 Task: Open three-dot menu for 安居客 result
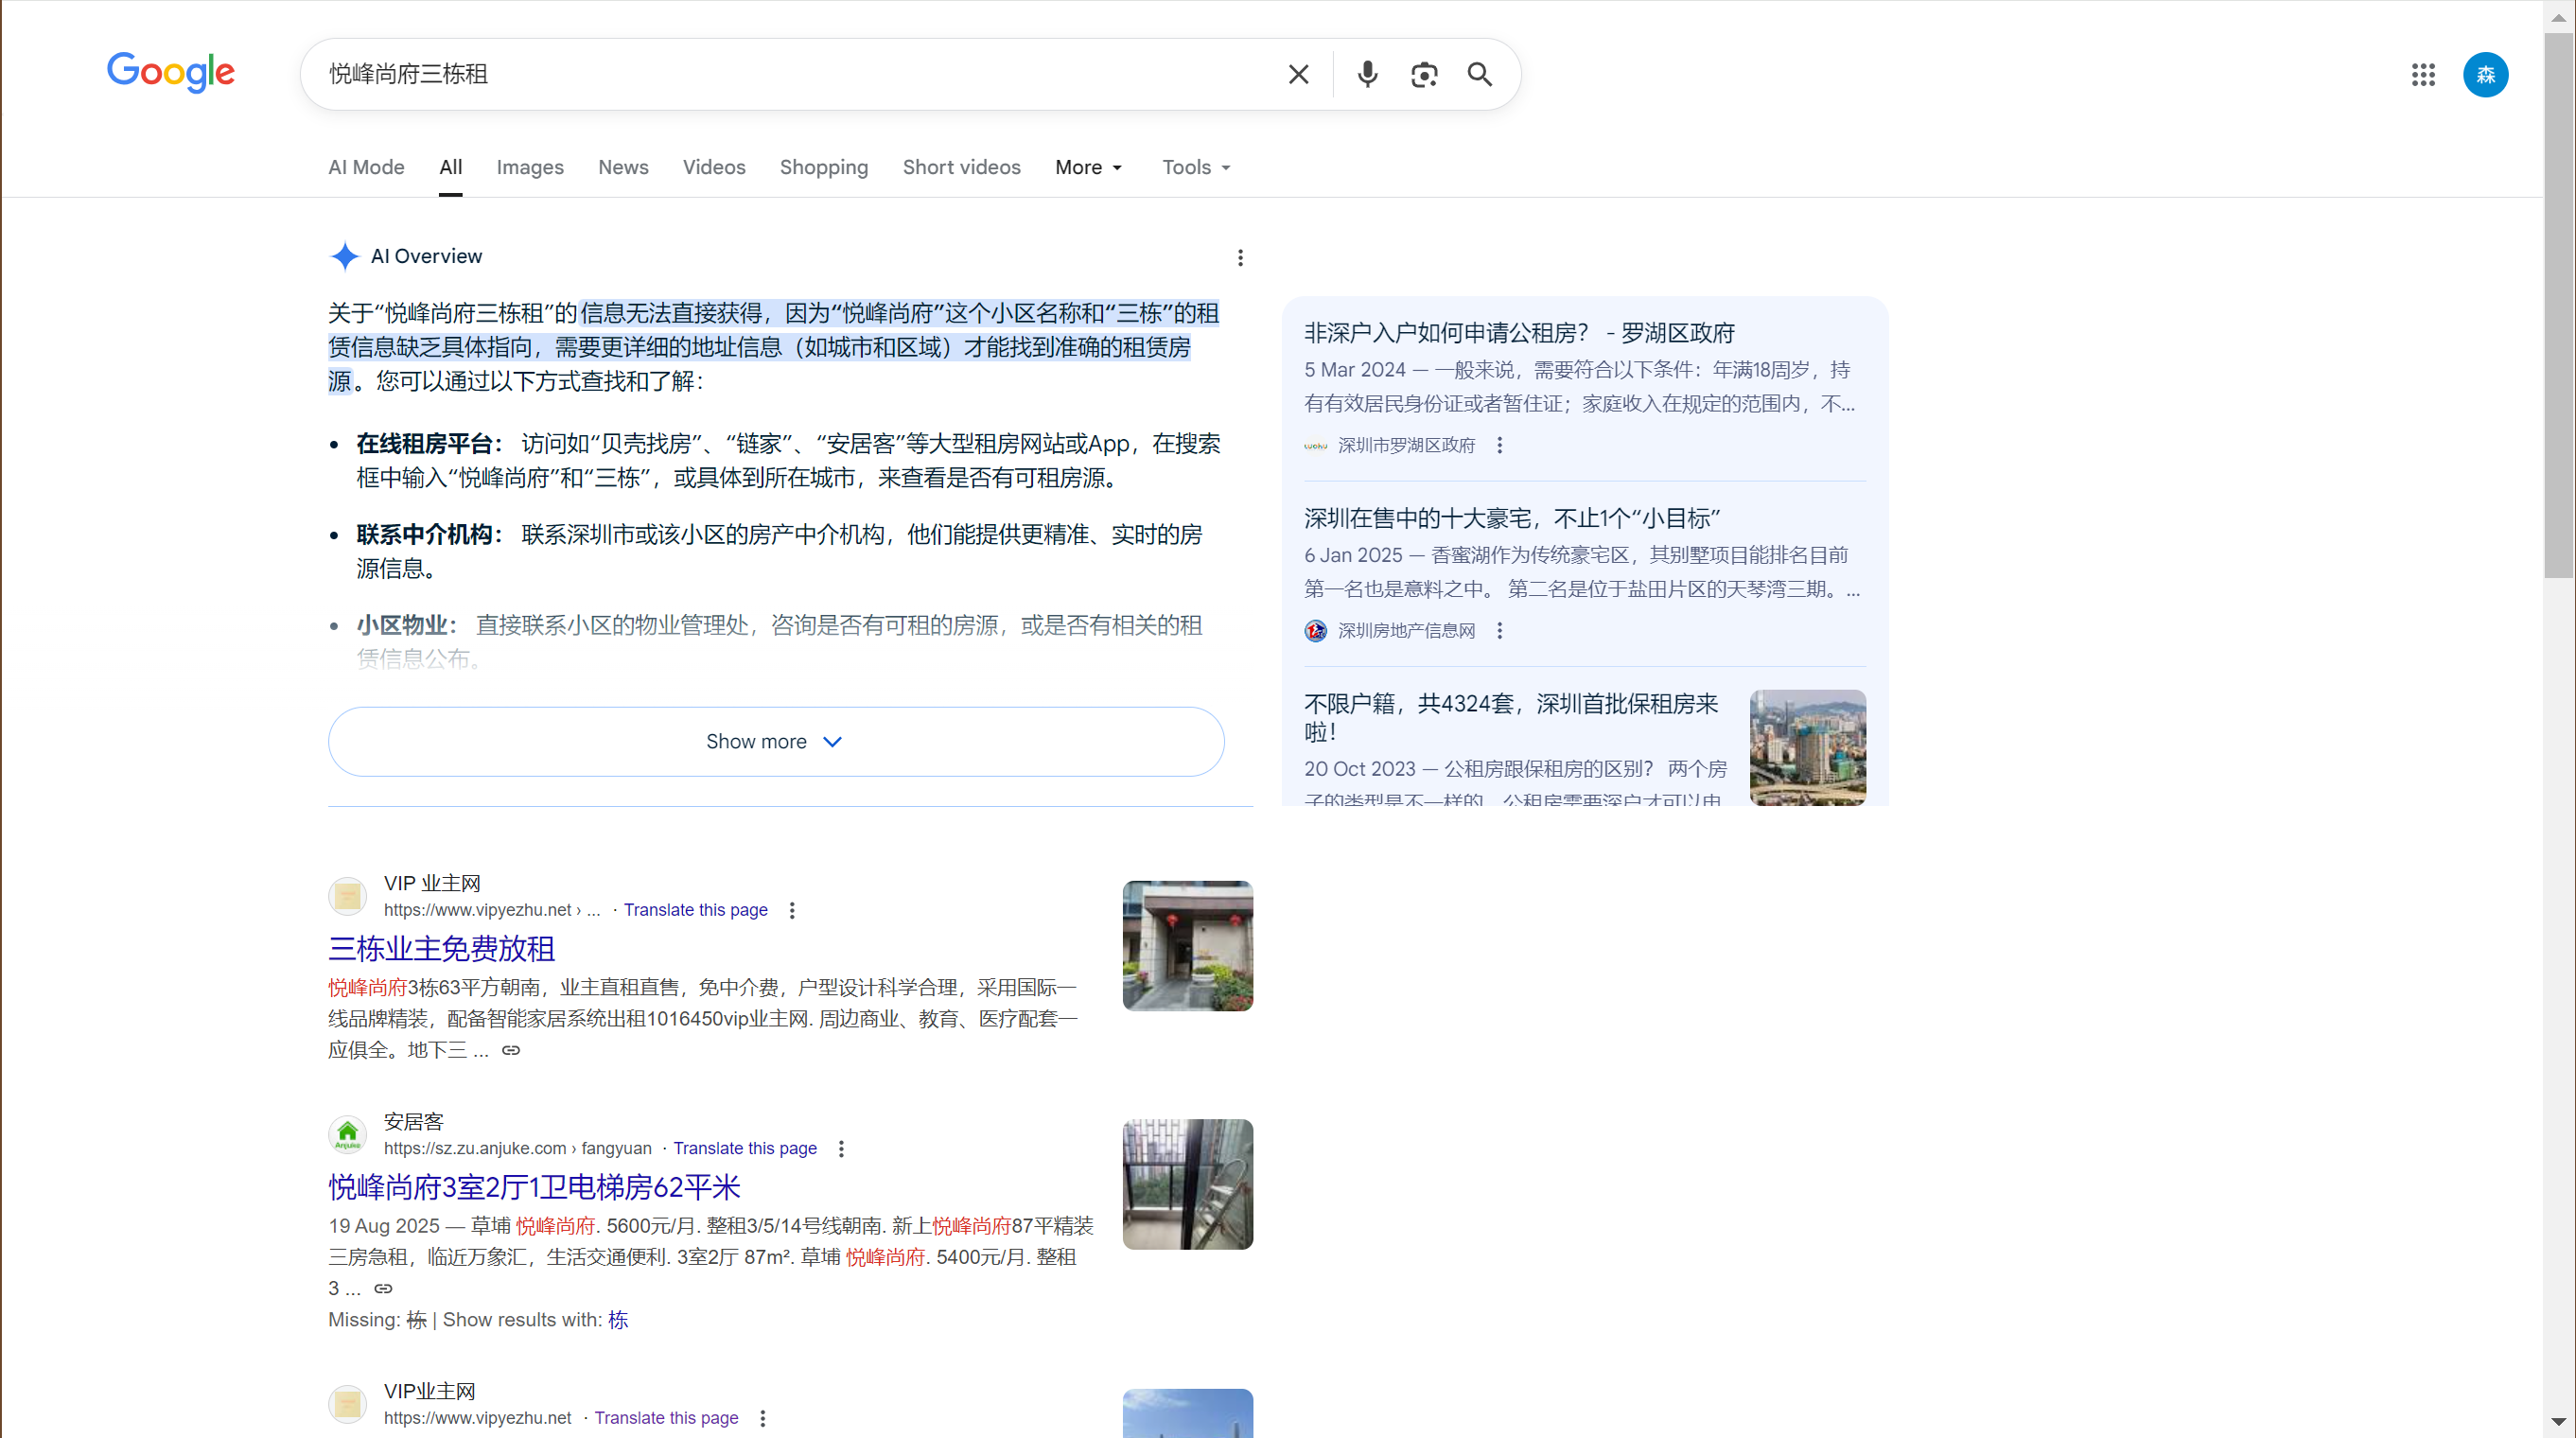841,1148
